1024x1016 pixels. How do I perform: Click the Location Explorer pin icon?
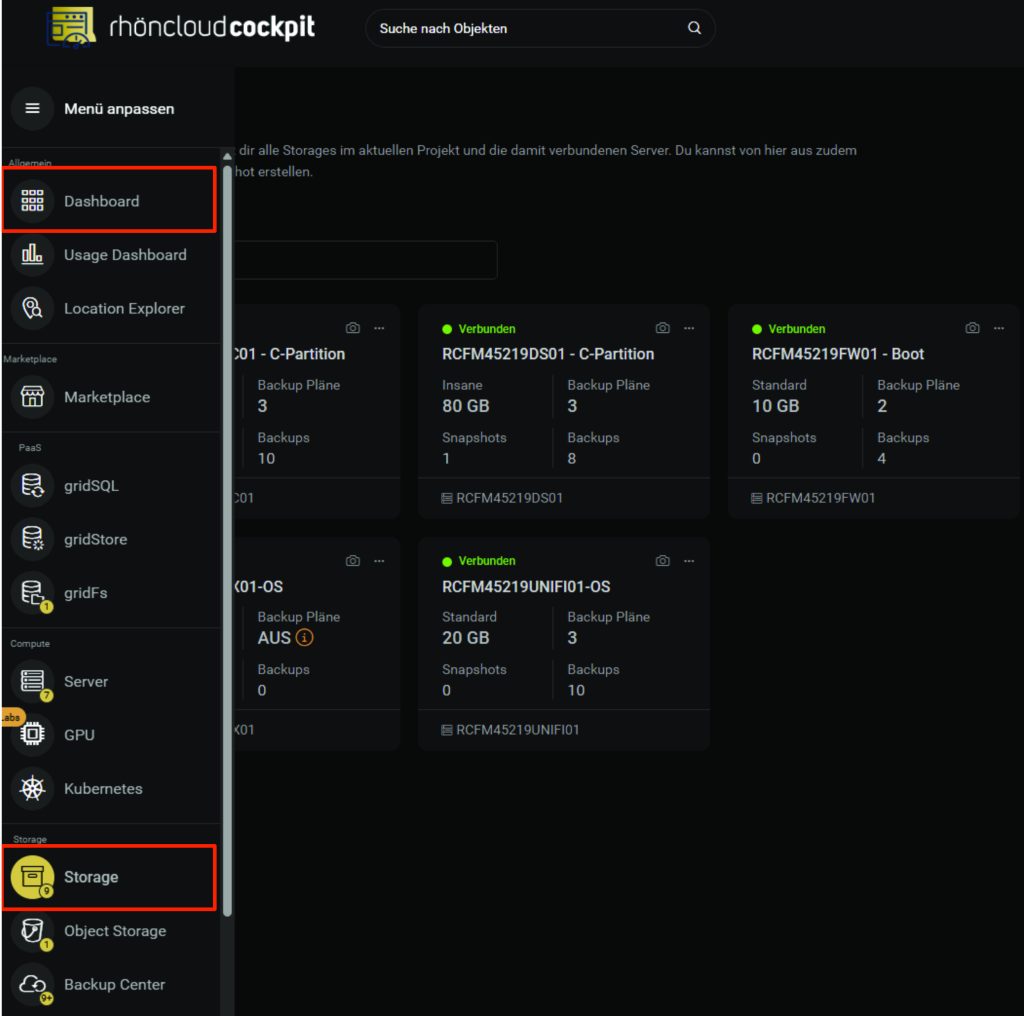[32, 309]
